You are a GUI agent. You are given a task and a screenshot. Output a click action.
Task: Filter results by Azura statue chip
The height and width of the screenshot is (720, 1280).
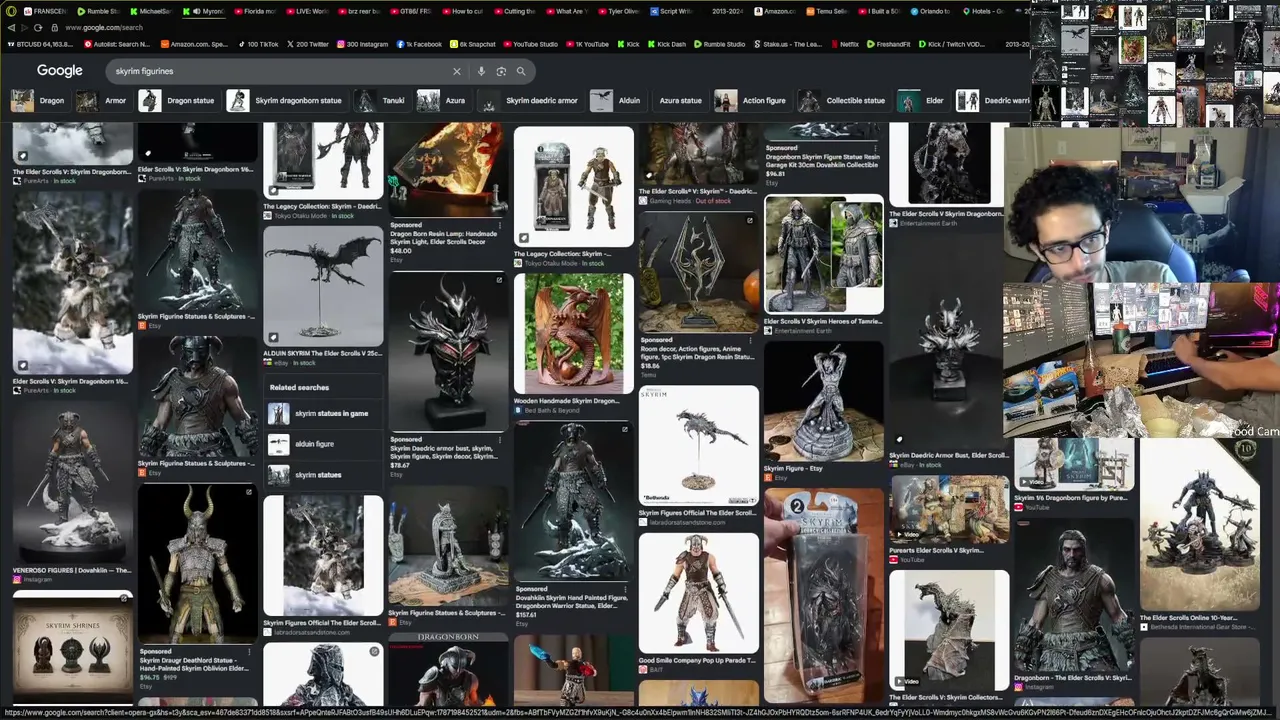(x=679, y=100)
